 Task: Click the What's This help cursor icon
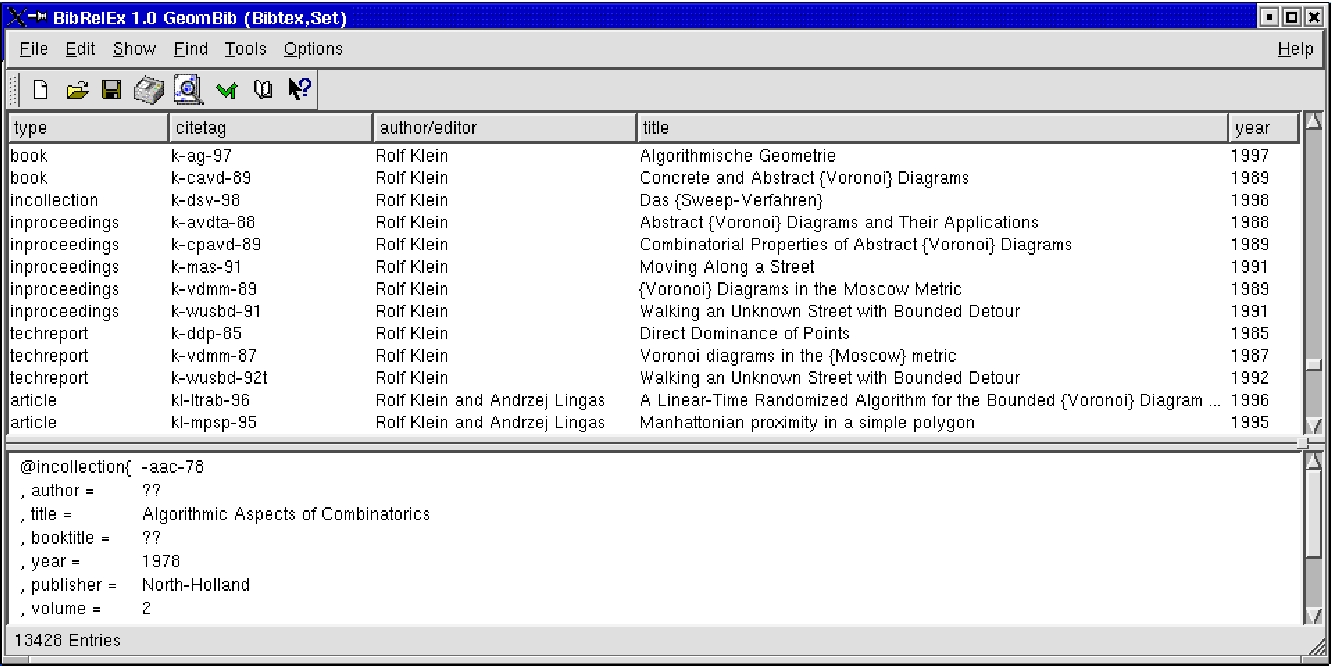click(298, 90)
